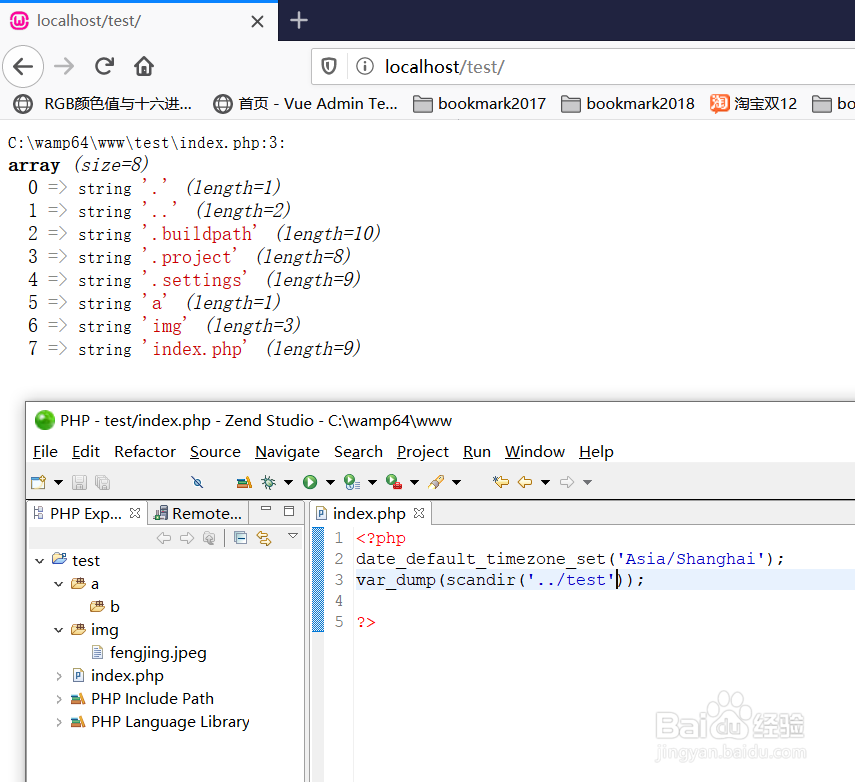Image resolution: width=855 pixels, height=782 pixels.
Task: Maximize the PHP Explorer panel
Action: click(289, 511)
